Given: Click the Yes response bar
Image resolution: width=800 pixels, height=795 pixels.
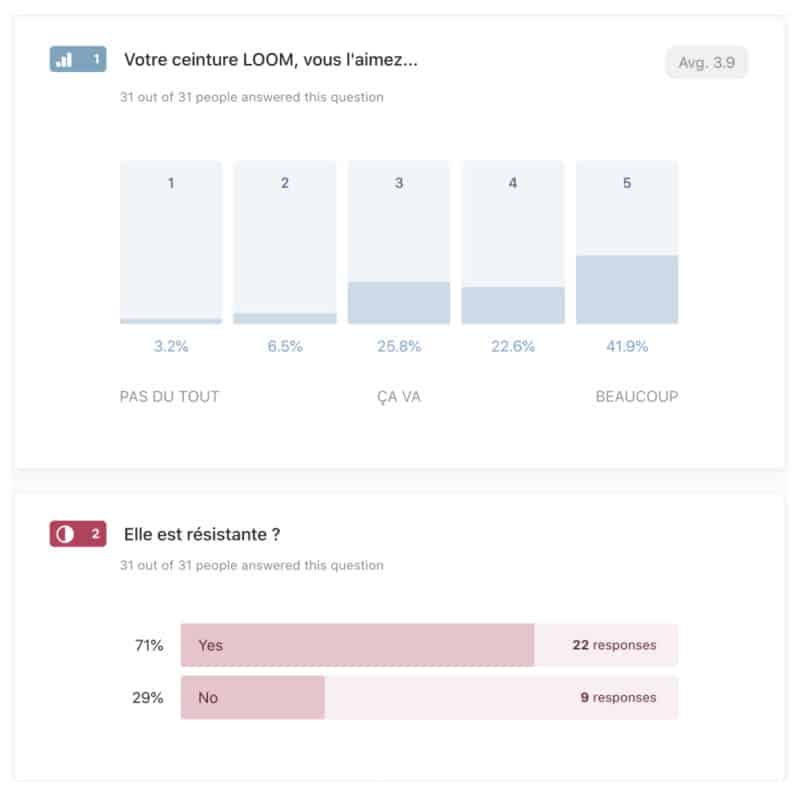Looking at the screenshot, I should 357,645.
